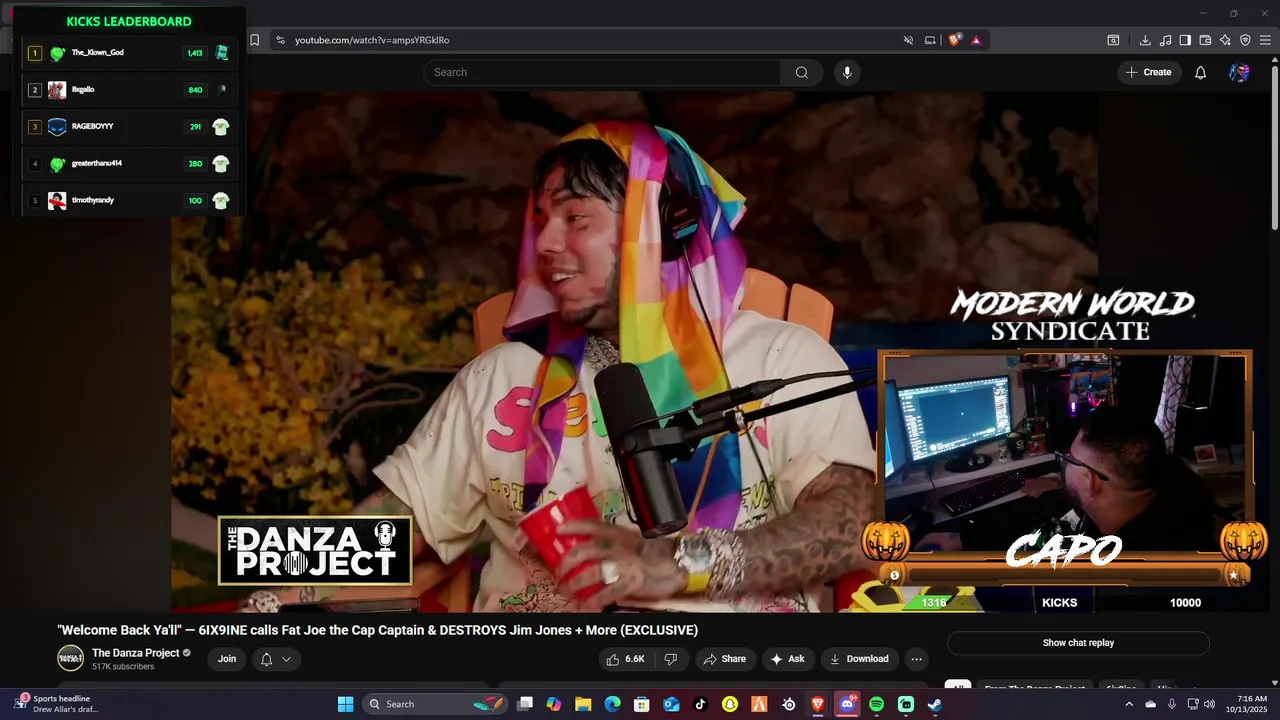Show chat replay

pyautogui.click(x=1078, y=643)
